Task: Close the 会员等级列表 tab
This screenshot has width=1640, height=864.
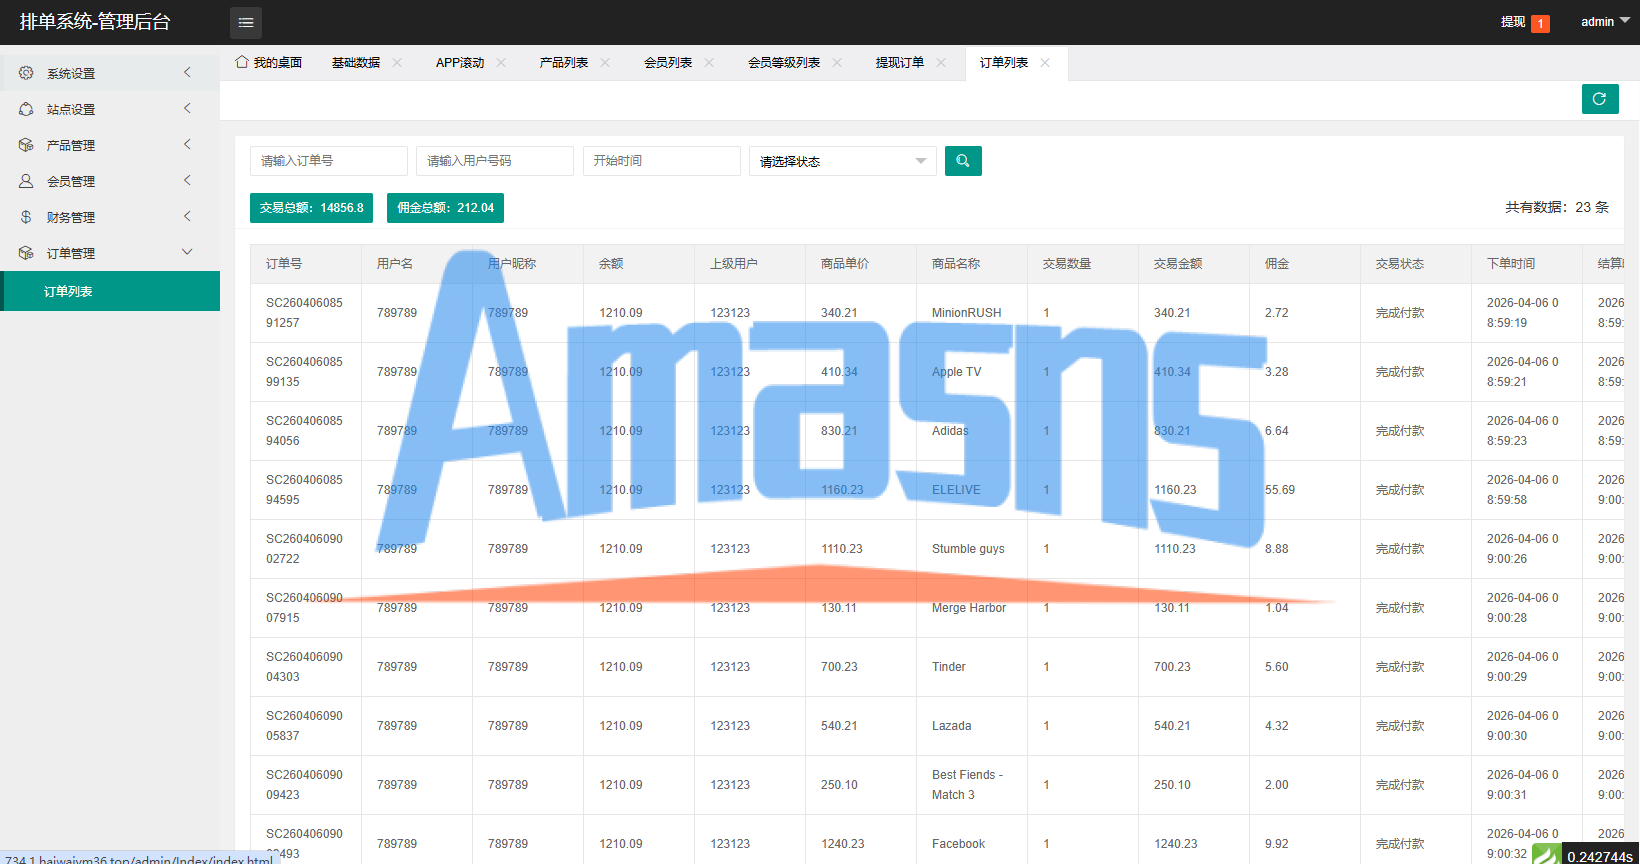Action: coord(837,62)
